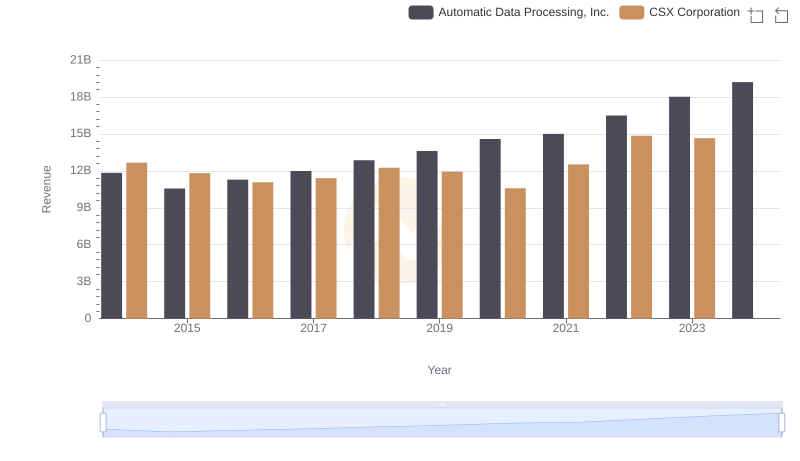Viewport: 800px width, 461px height.
Task: Click the 2023 CSX Corporation bar
Action: point(705,228)
